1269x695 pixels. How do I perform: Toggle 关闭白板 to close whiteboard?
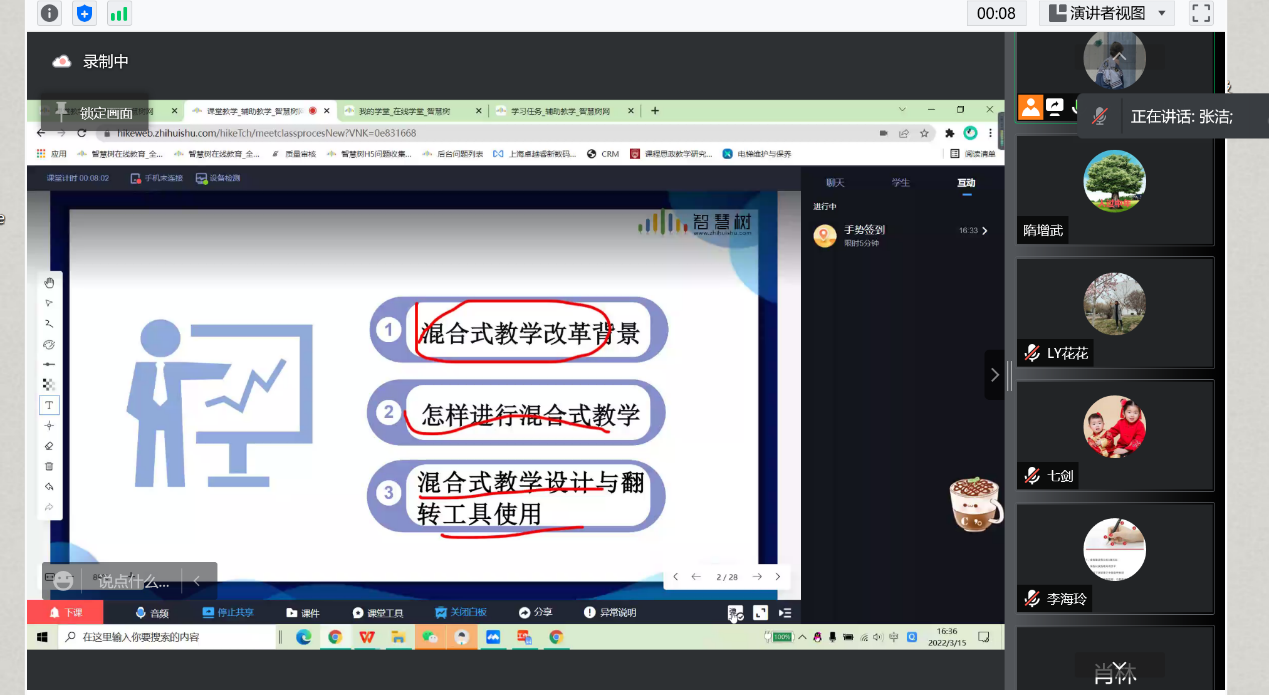pos(460,613)
